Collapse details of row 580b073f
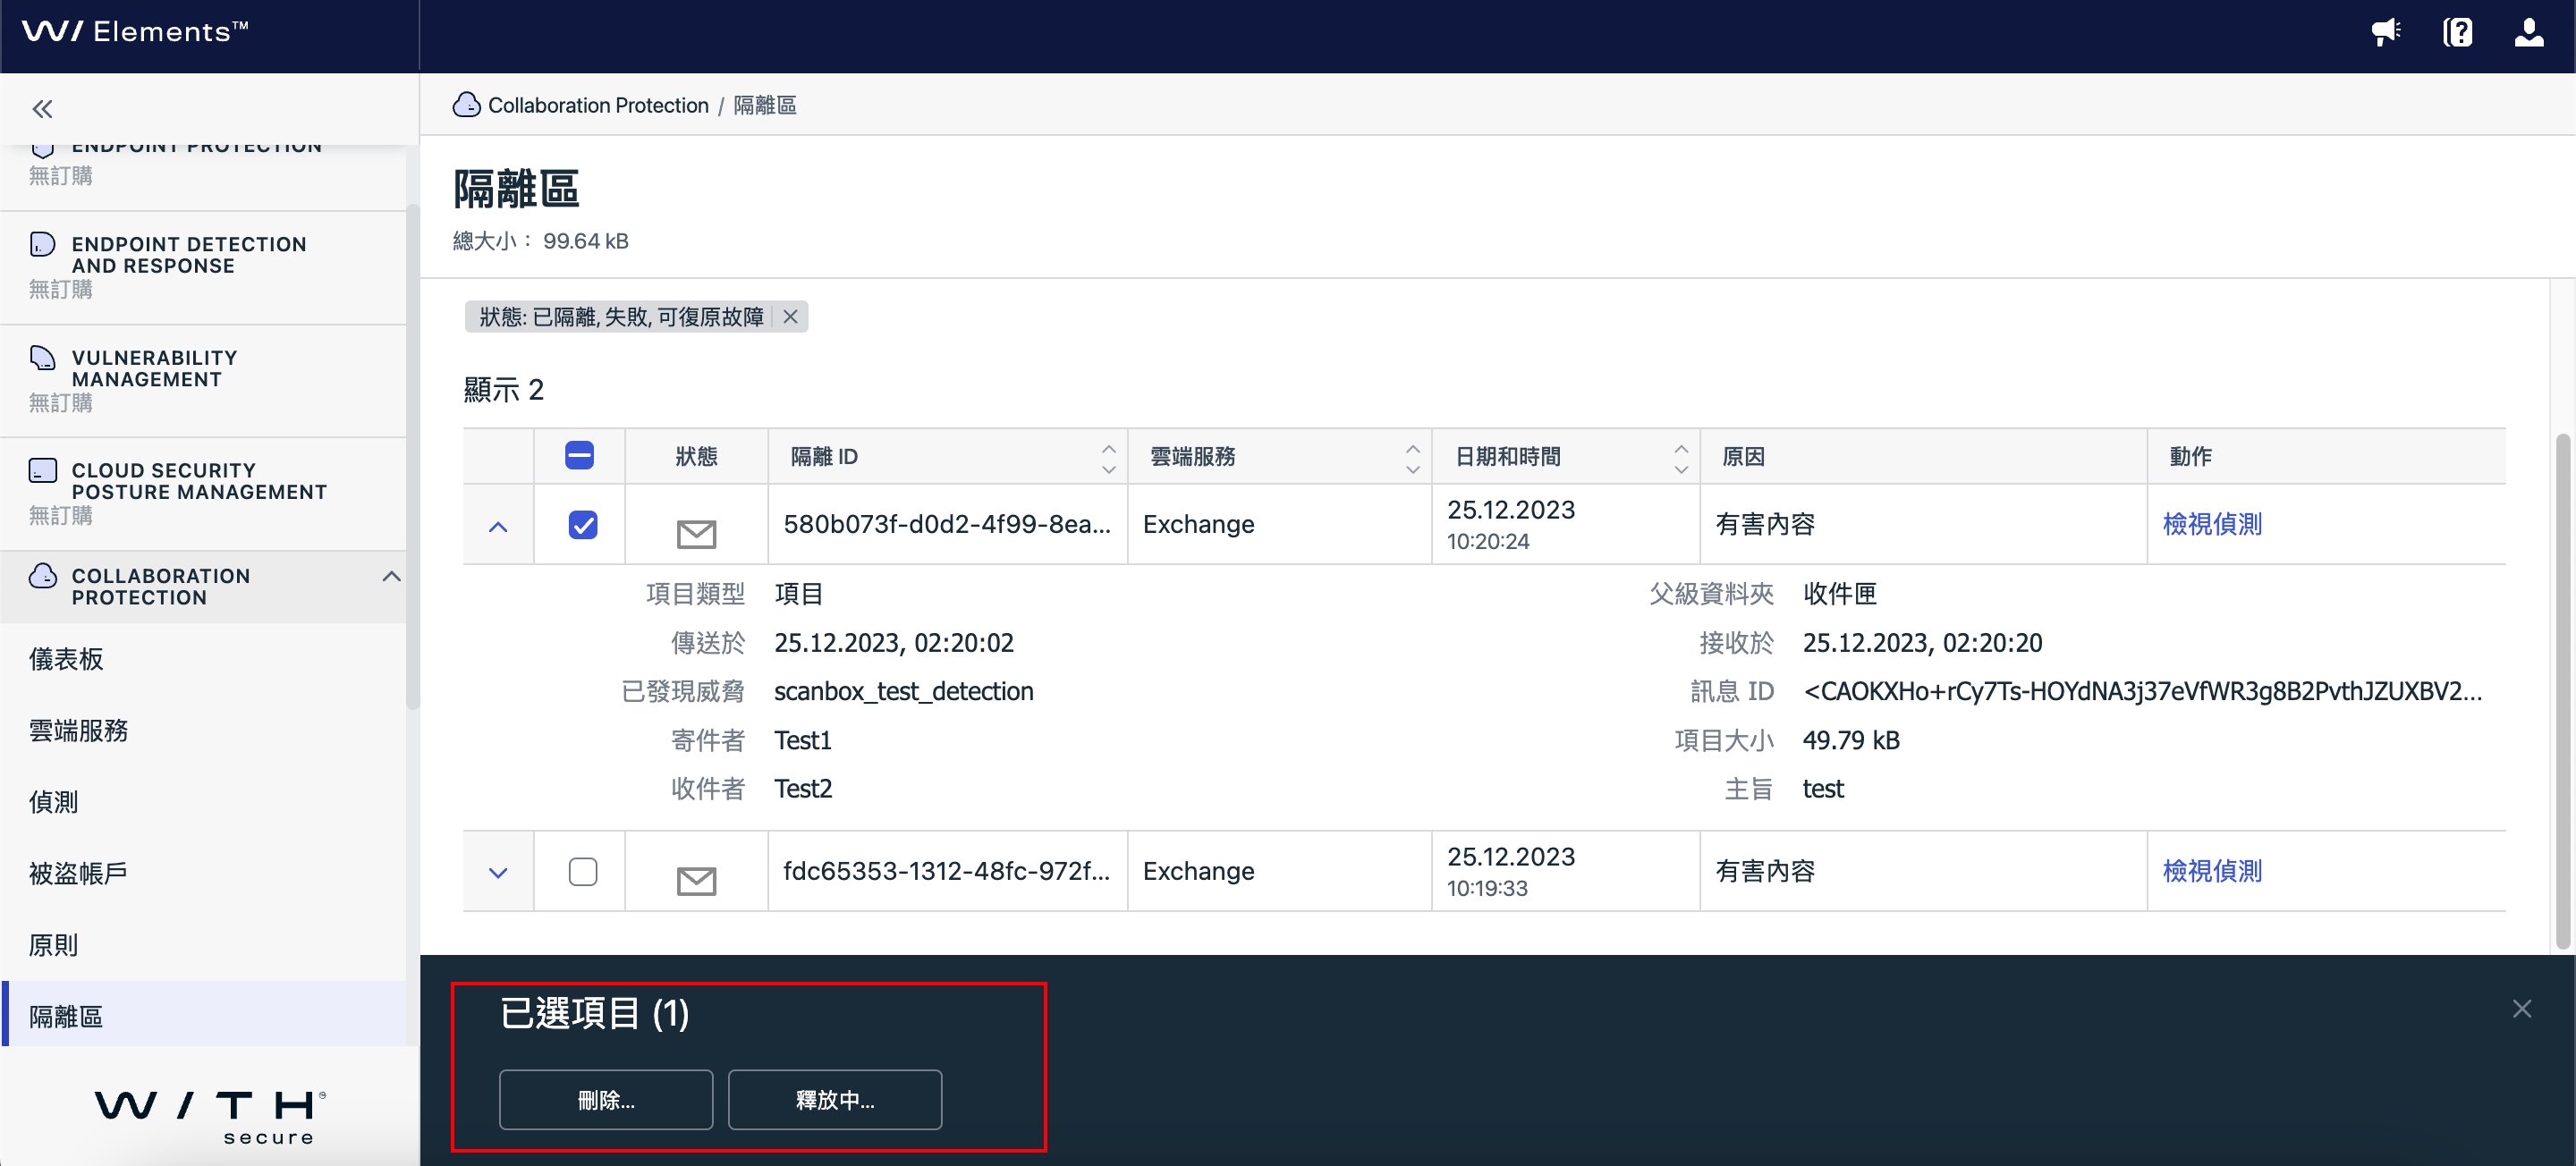 tap(498, 526)
